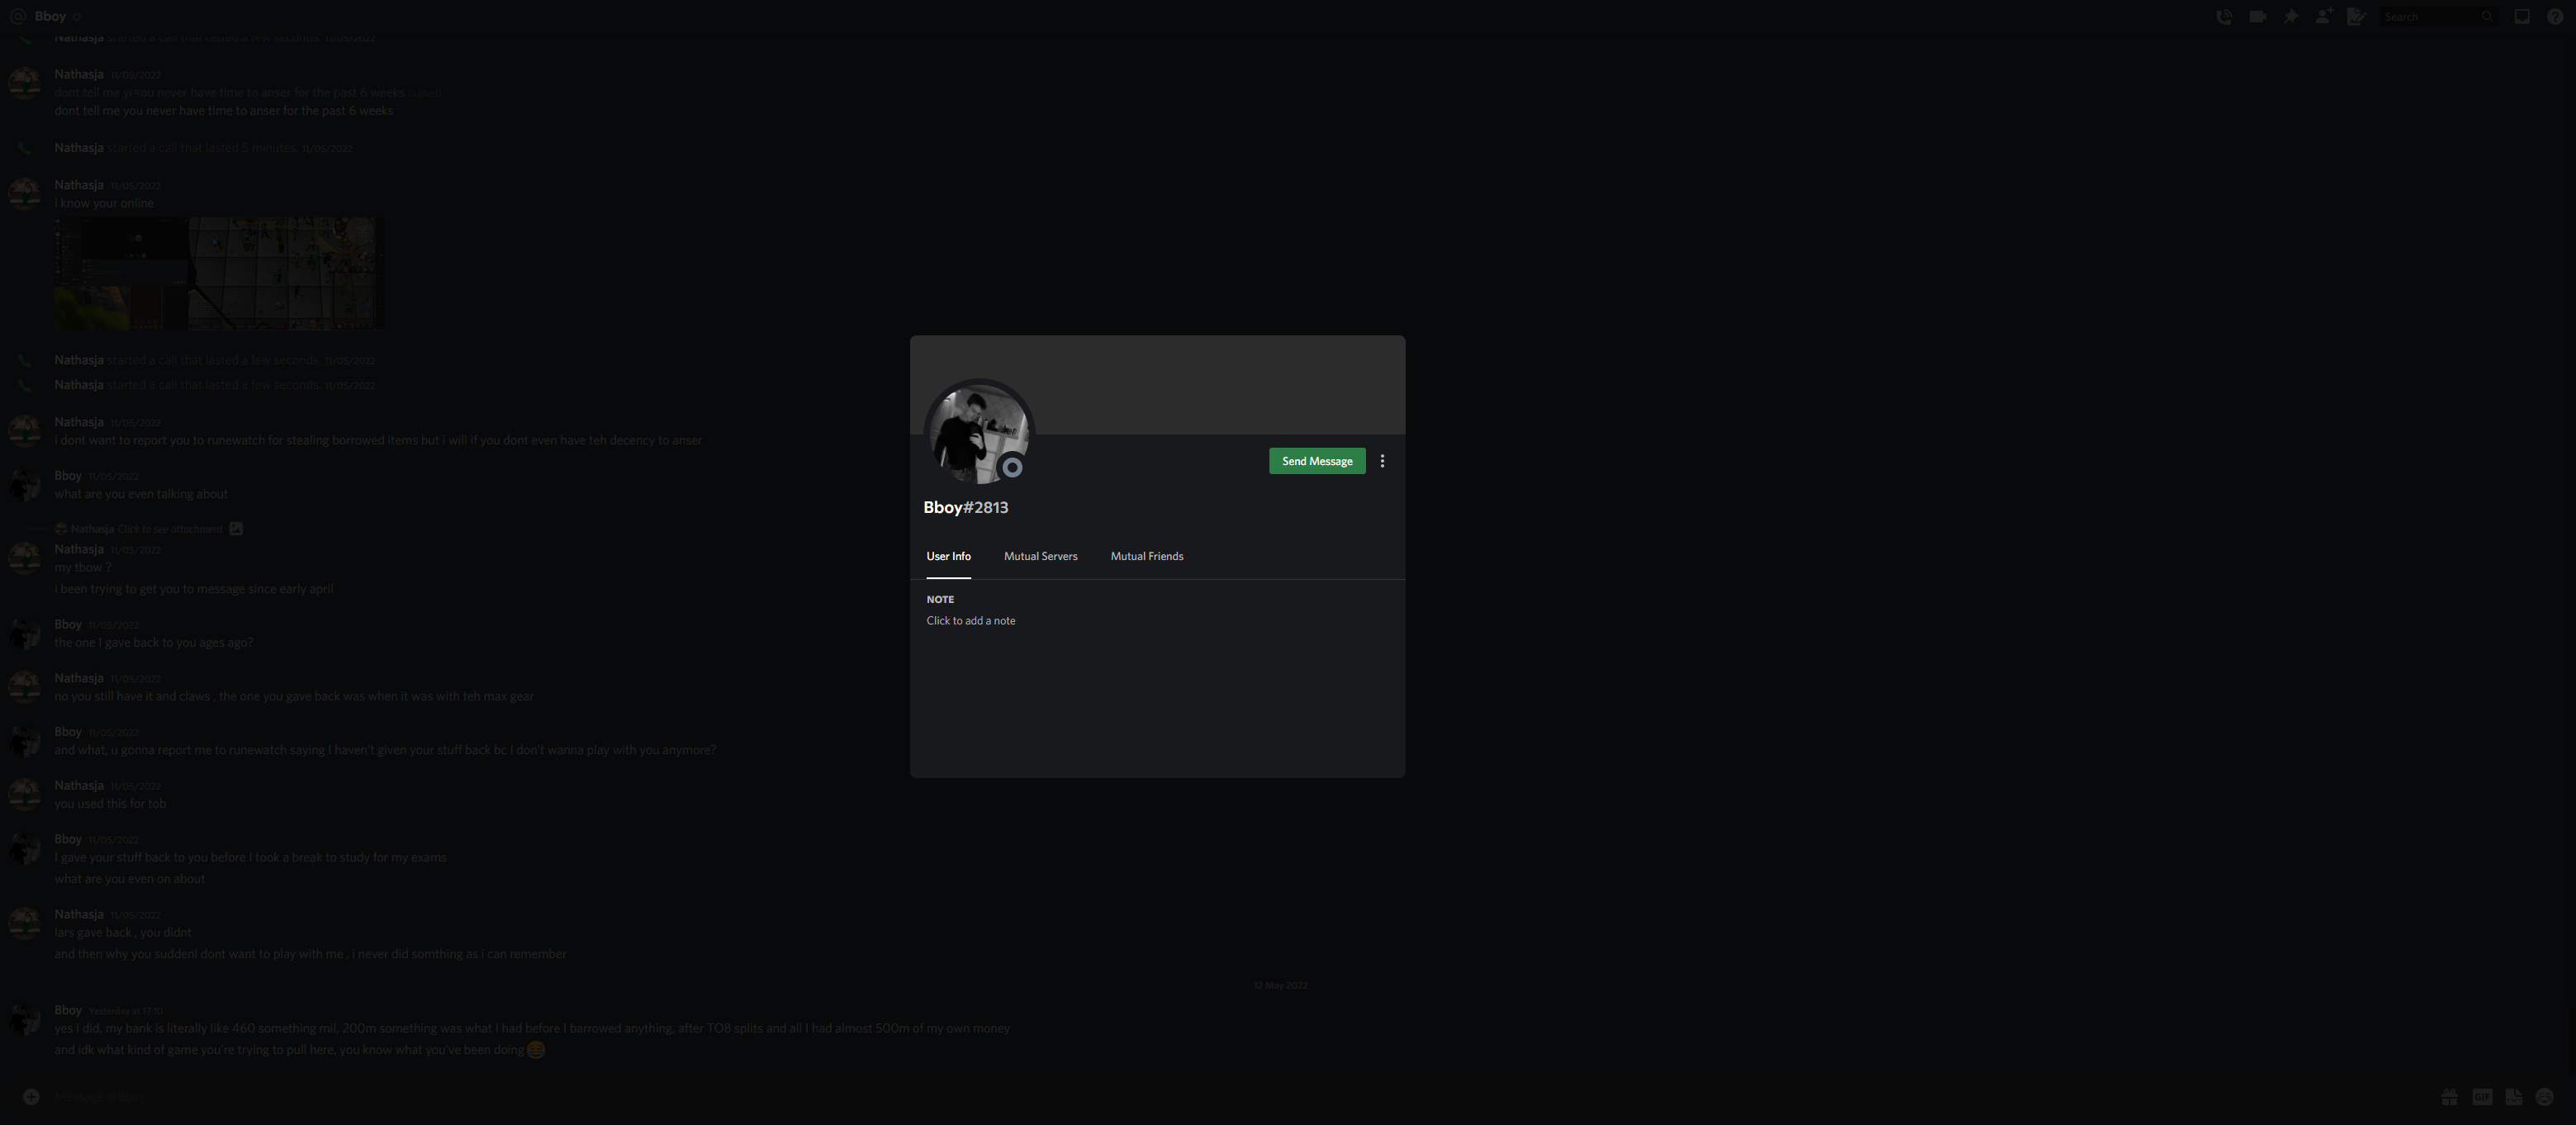Click to add a note for Bboy
The height and width of the screenshot is (1125, 2576).
pyautogui.click(x=971, y=621)
